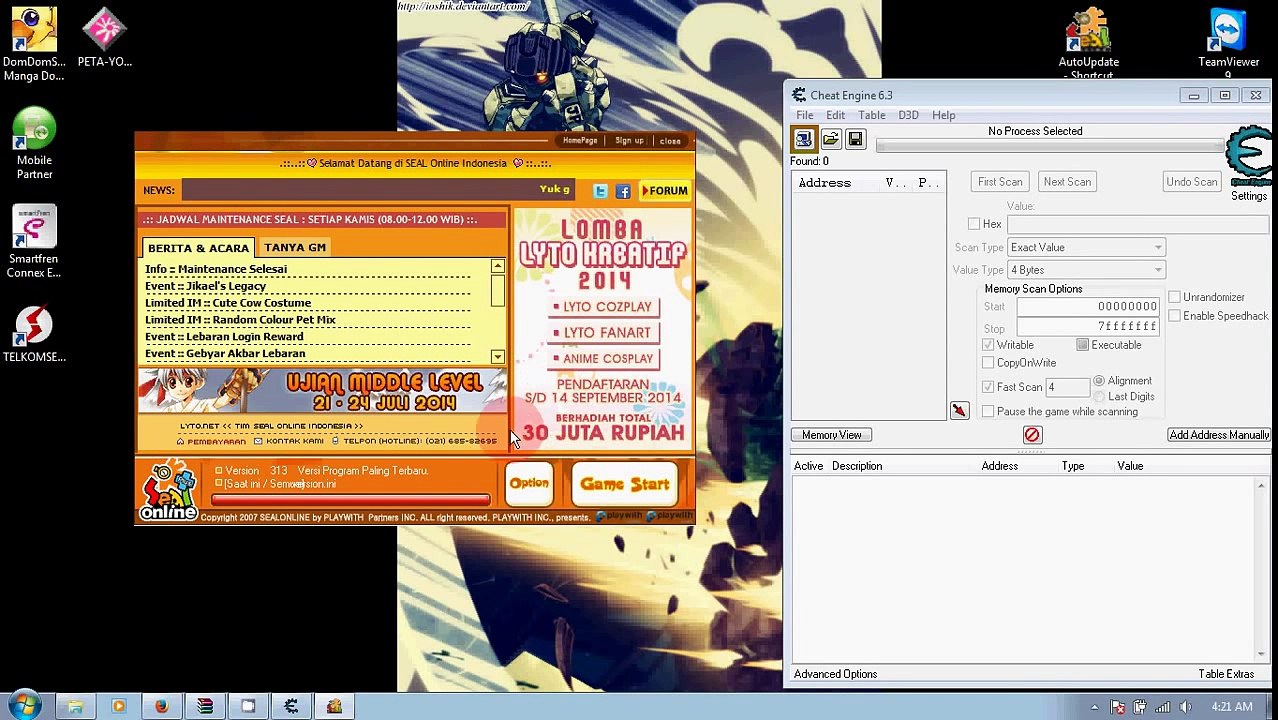Open the process list in Cheat Engine

pyautogui.click(x=804, y=139)
